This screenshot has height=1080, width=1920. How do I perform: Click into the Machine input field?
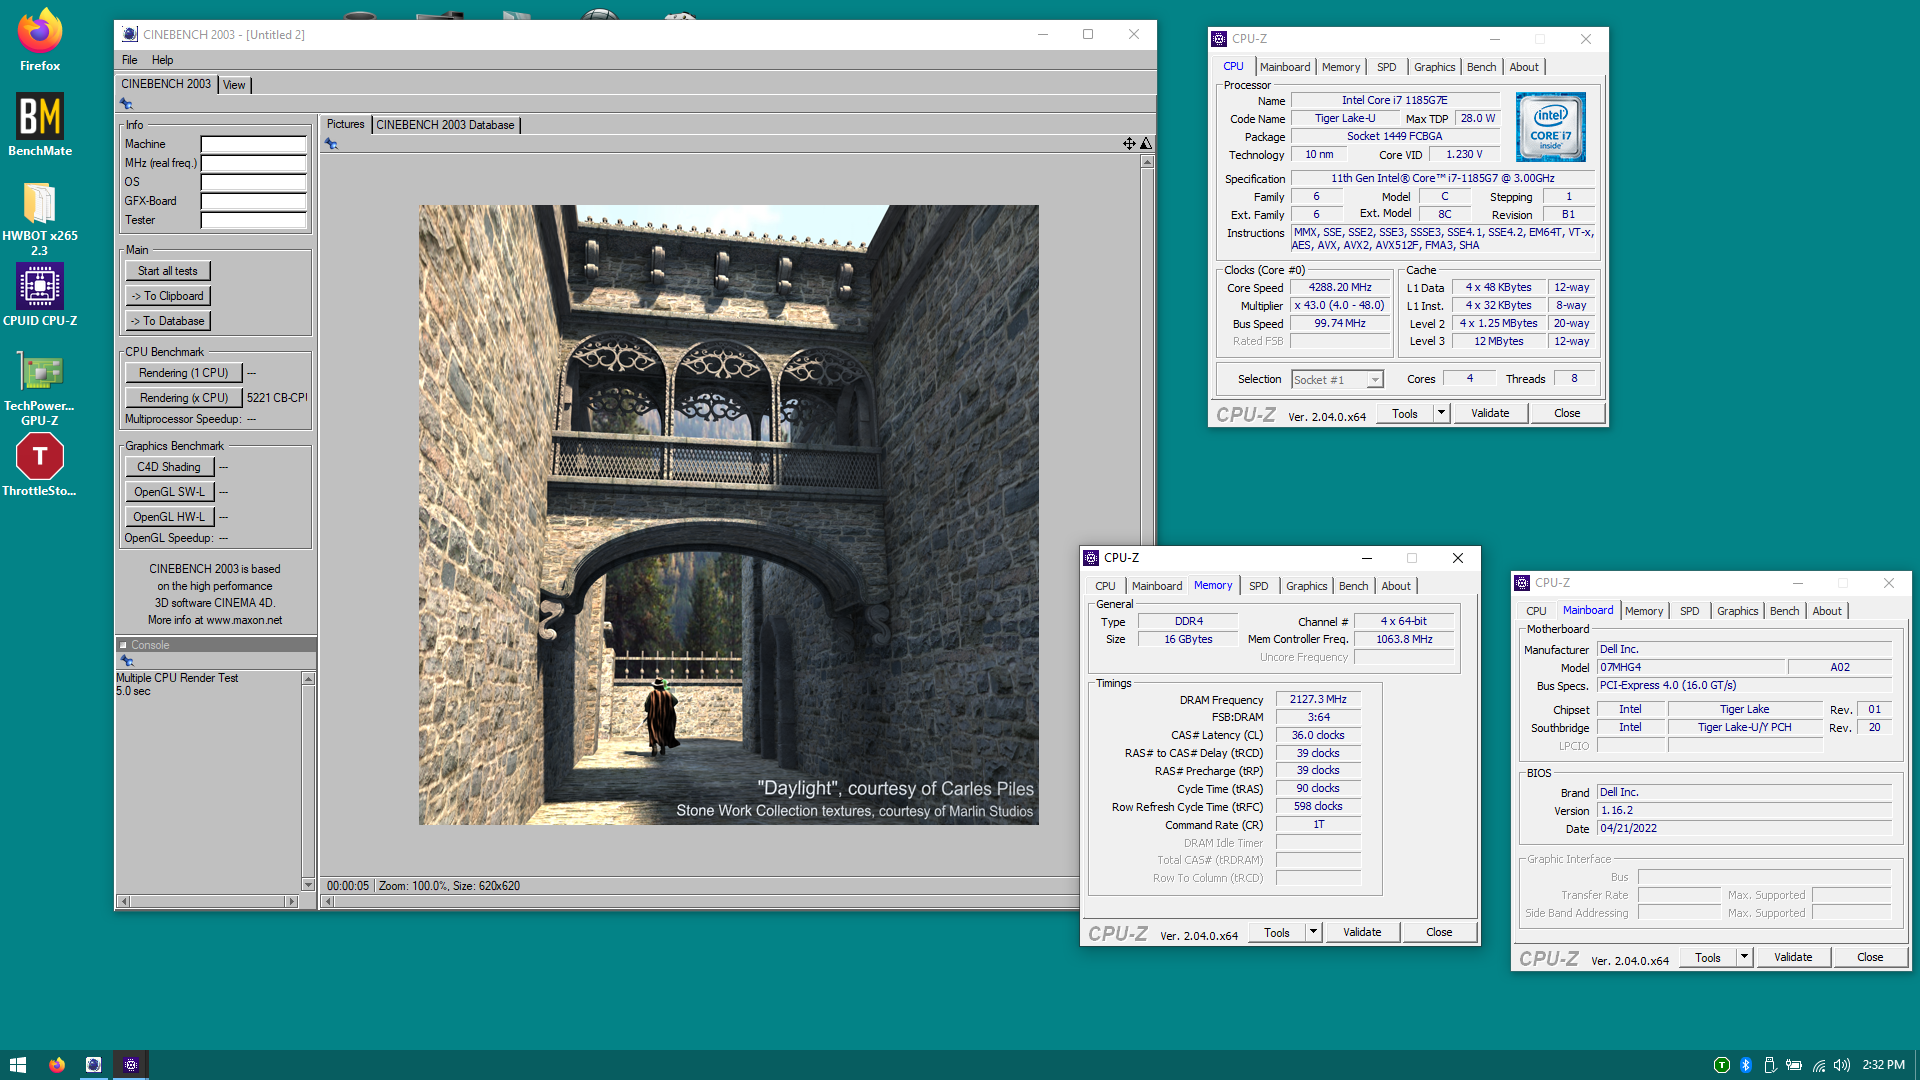[x=253, y=144]
